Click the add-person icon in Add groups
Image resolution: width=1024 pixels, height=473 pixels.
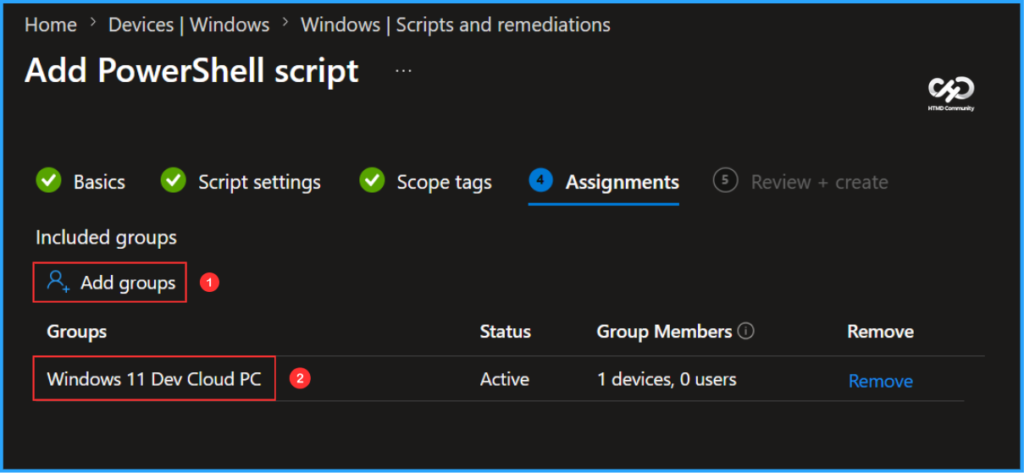coord(58,282)
